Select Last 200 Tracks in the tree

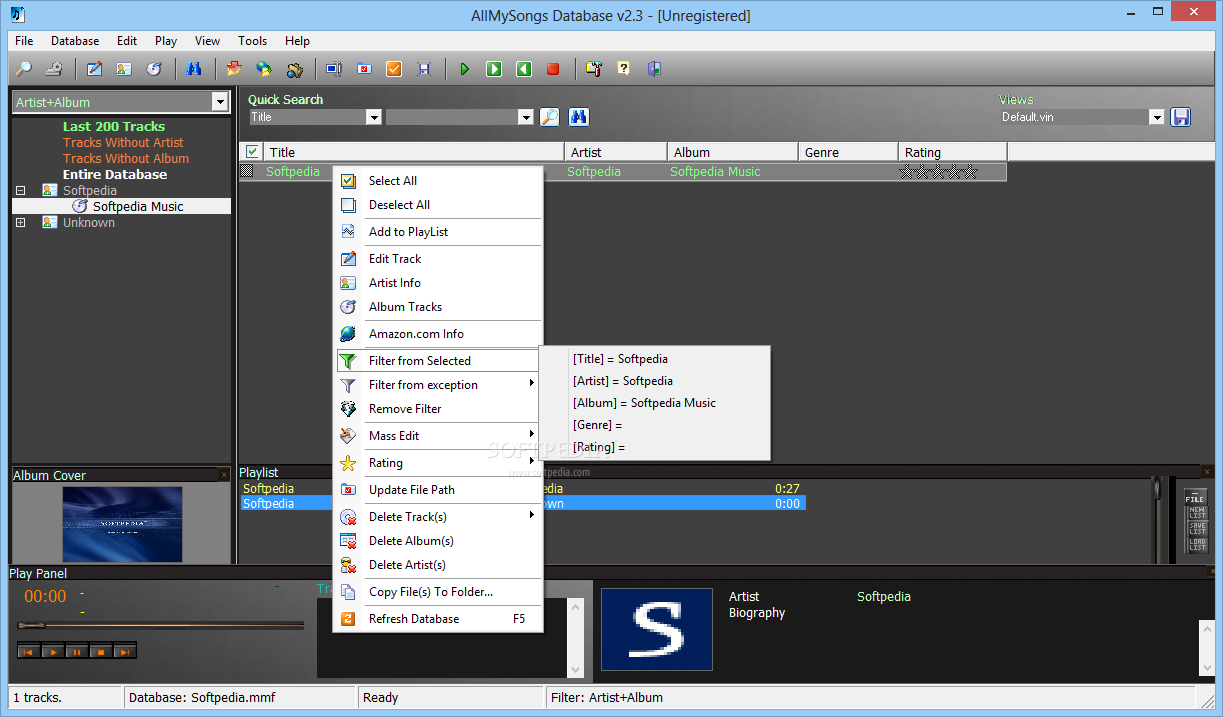114,127
